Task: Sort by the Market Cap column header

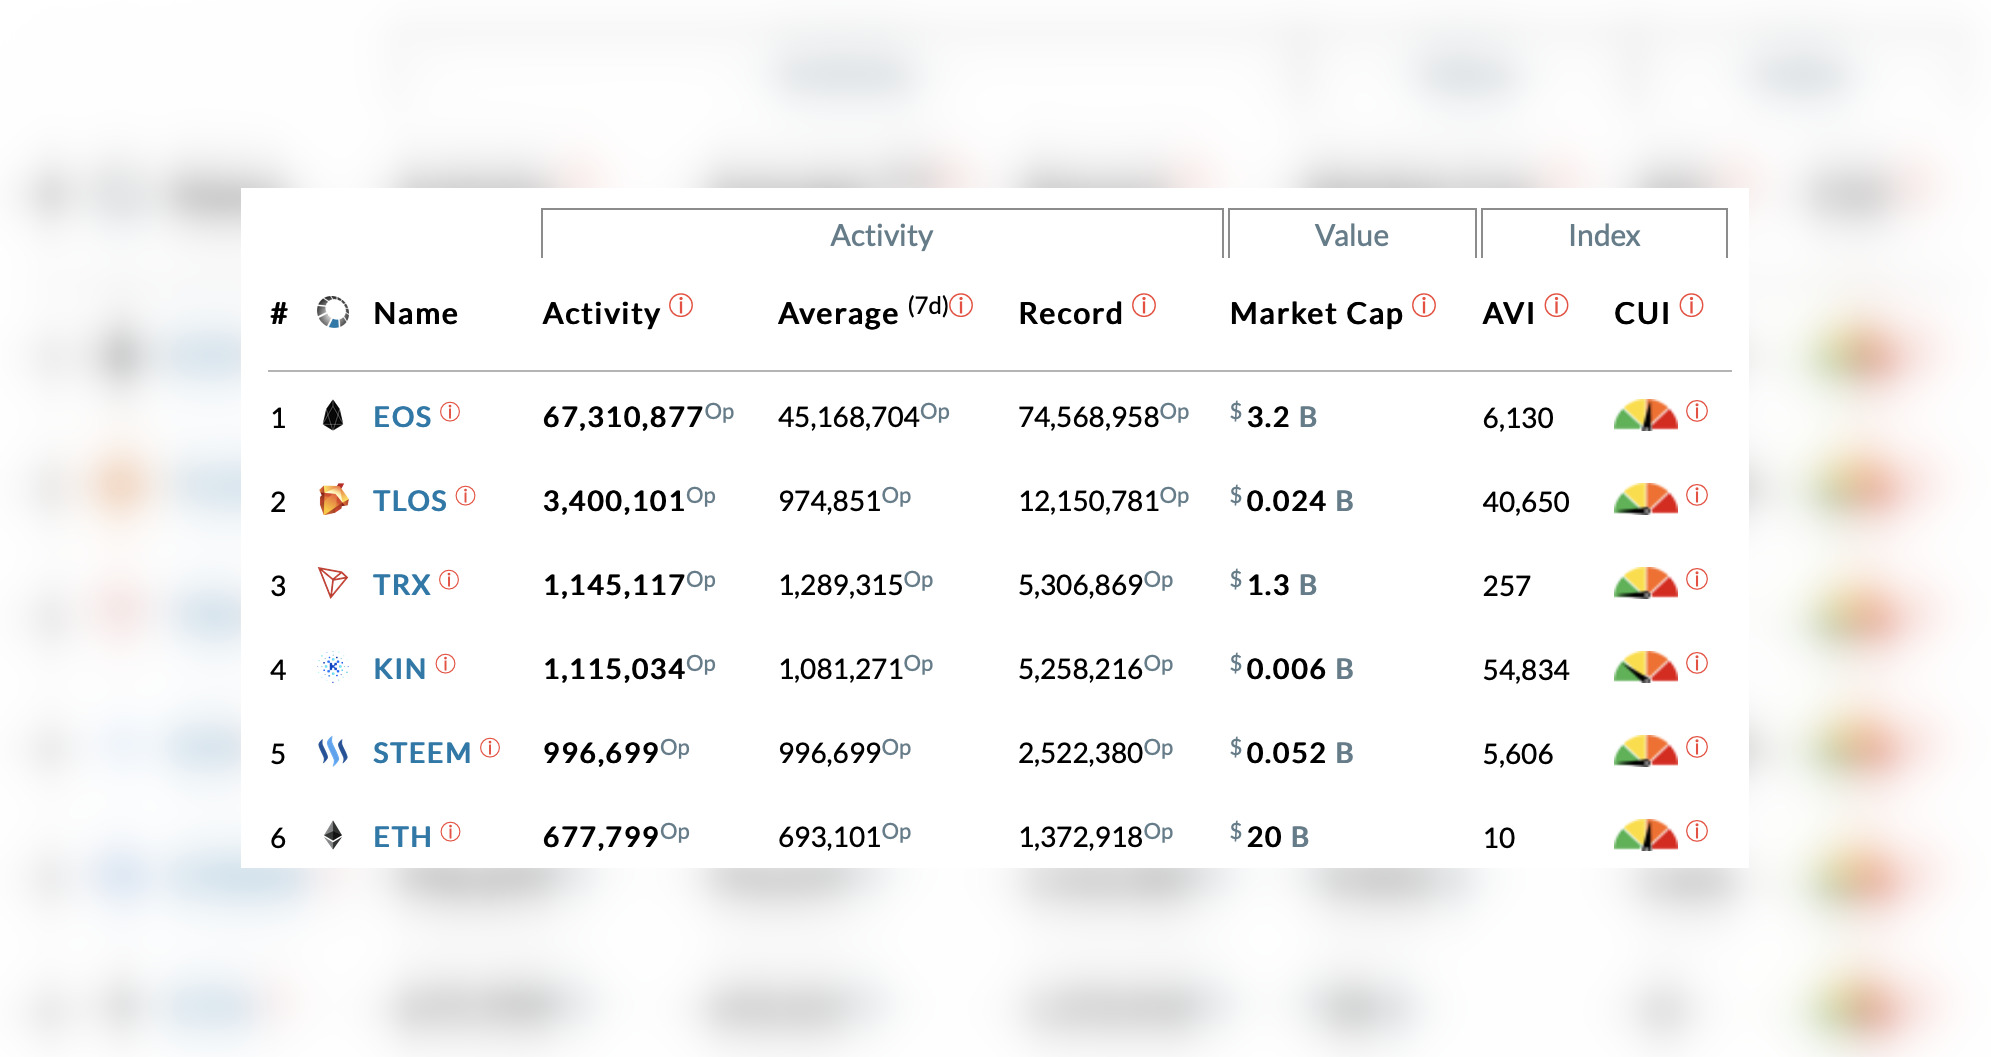Action: 1316,314
